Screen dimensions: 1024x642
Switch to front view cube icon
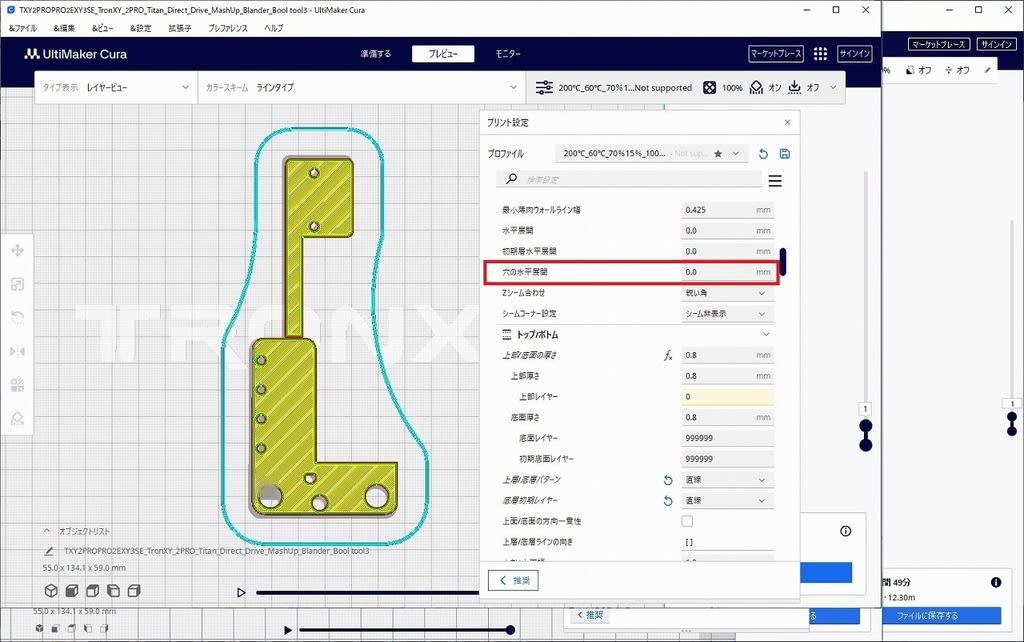pyautogui.click(x=72, y=591)
